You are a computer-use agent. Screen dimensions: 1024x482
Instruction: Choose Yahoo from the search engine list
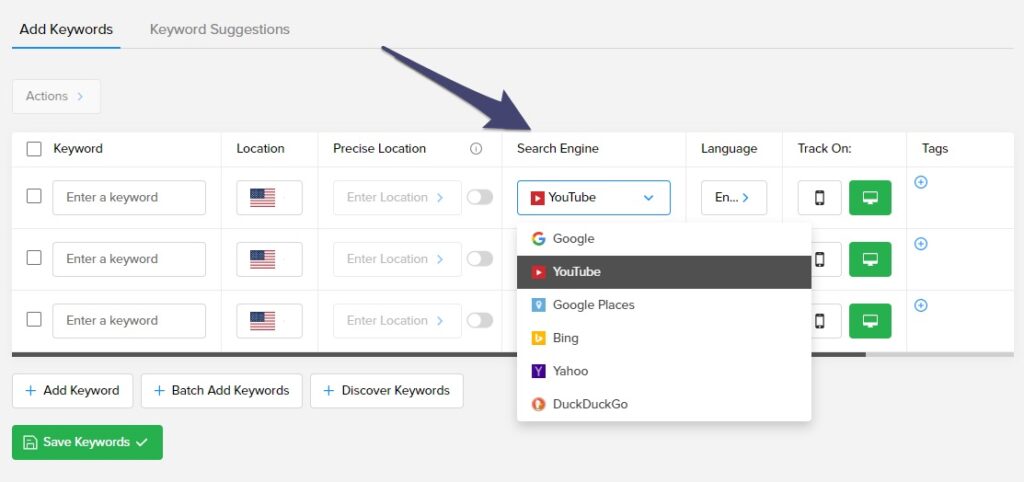tap(664, 371)
